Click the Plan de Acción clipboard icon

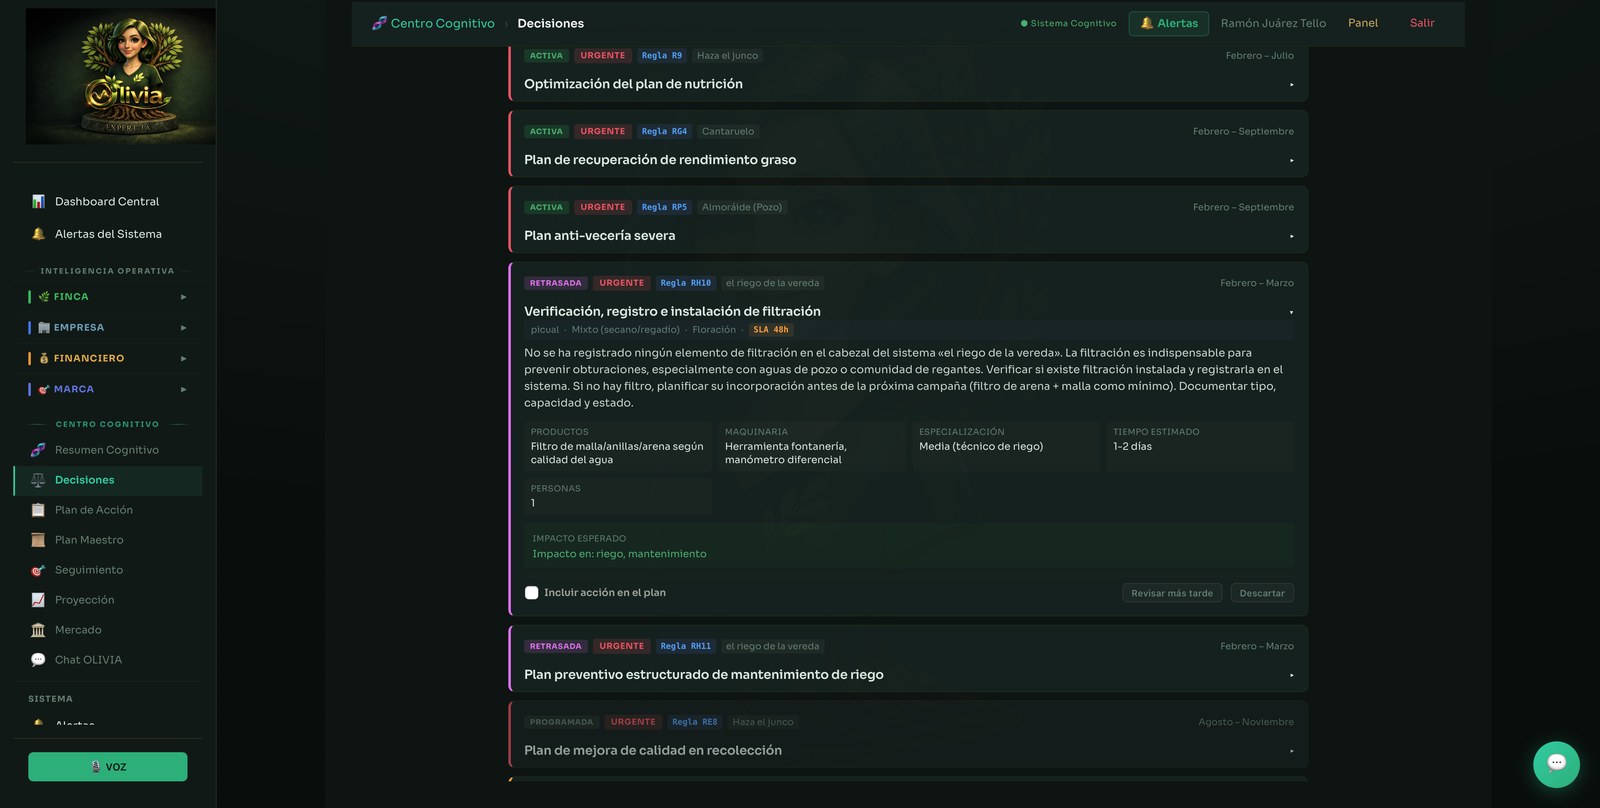point(38,510)
